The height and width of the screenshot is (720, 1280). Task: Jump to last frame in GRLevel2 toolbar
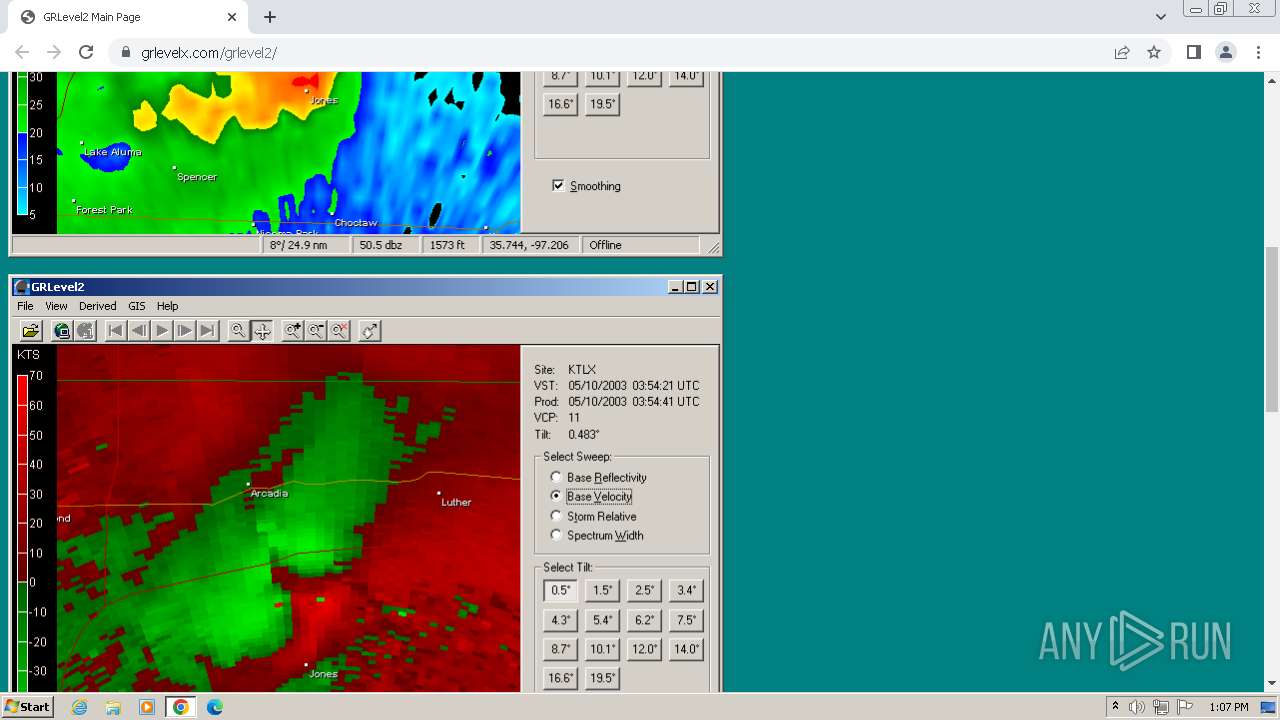[x=208, y=331]
